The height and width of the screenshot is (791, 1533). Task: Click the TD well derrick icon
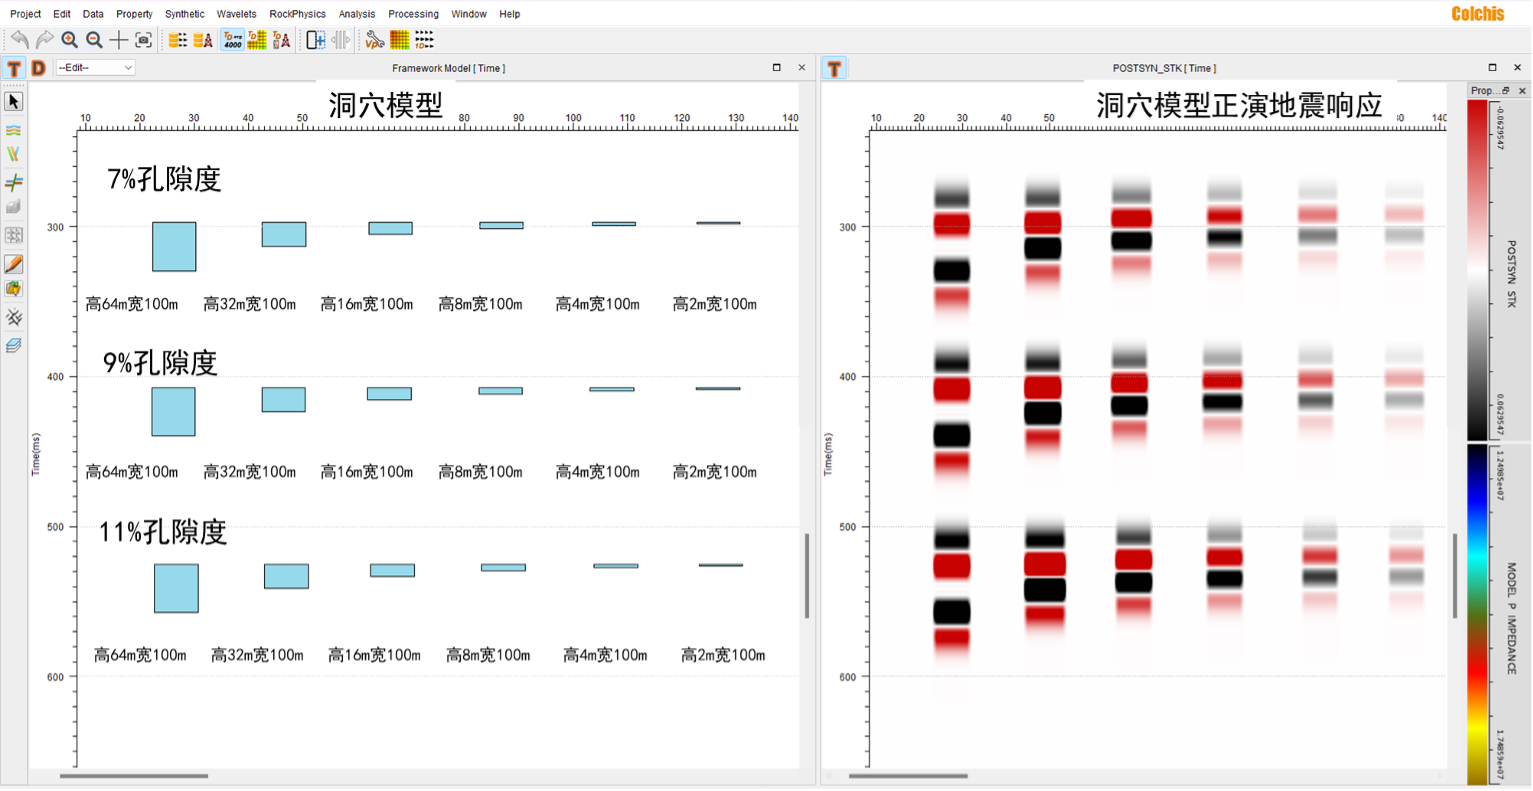pos(282,40)
